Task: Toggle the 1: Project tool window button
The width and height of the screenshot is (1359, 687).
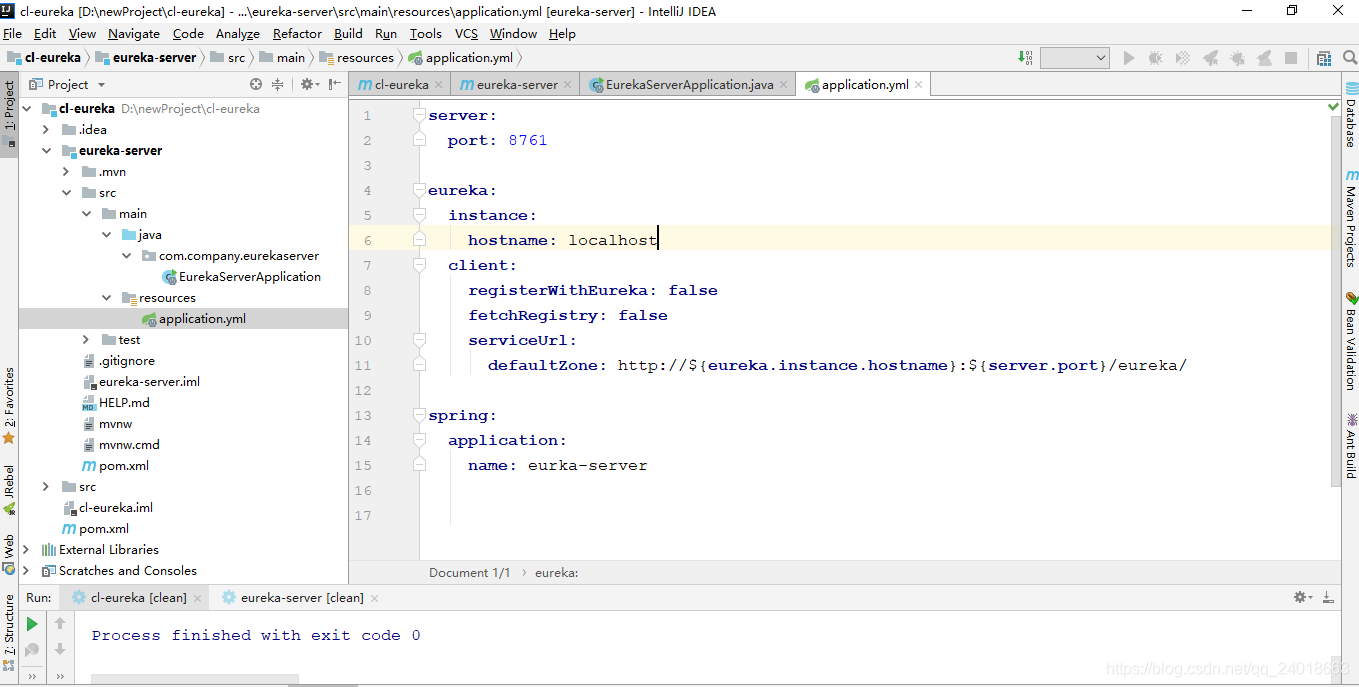Action: (9, 113)
